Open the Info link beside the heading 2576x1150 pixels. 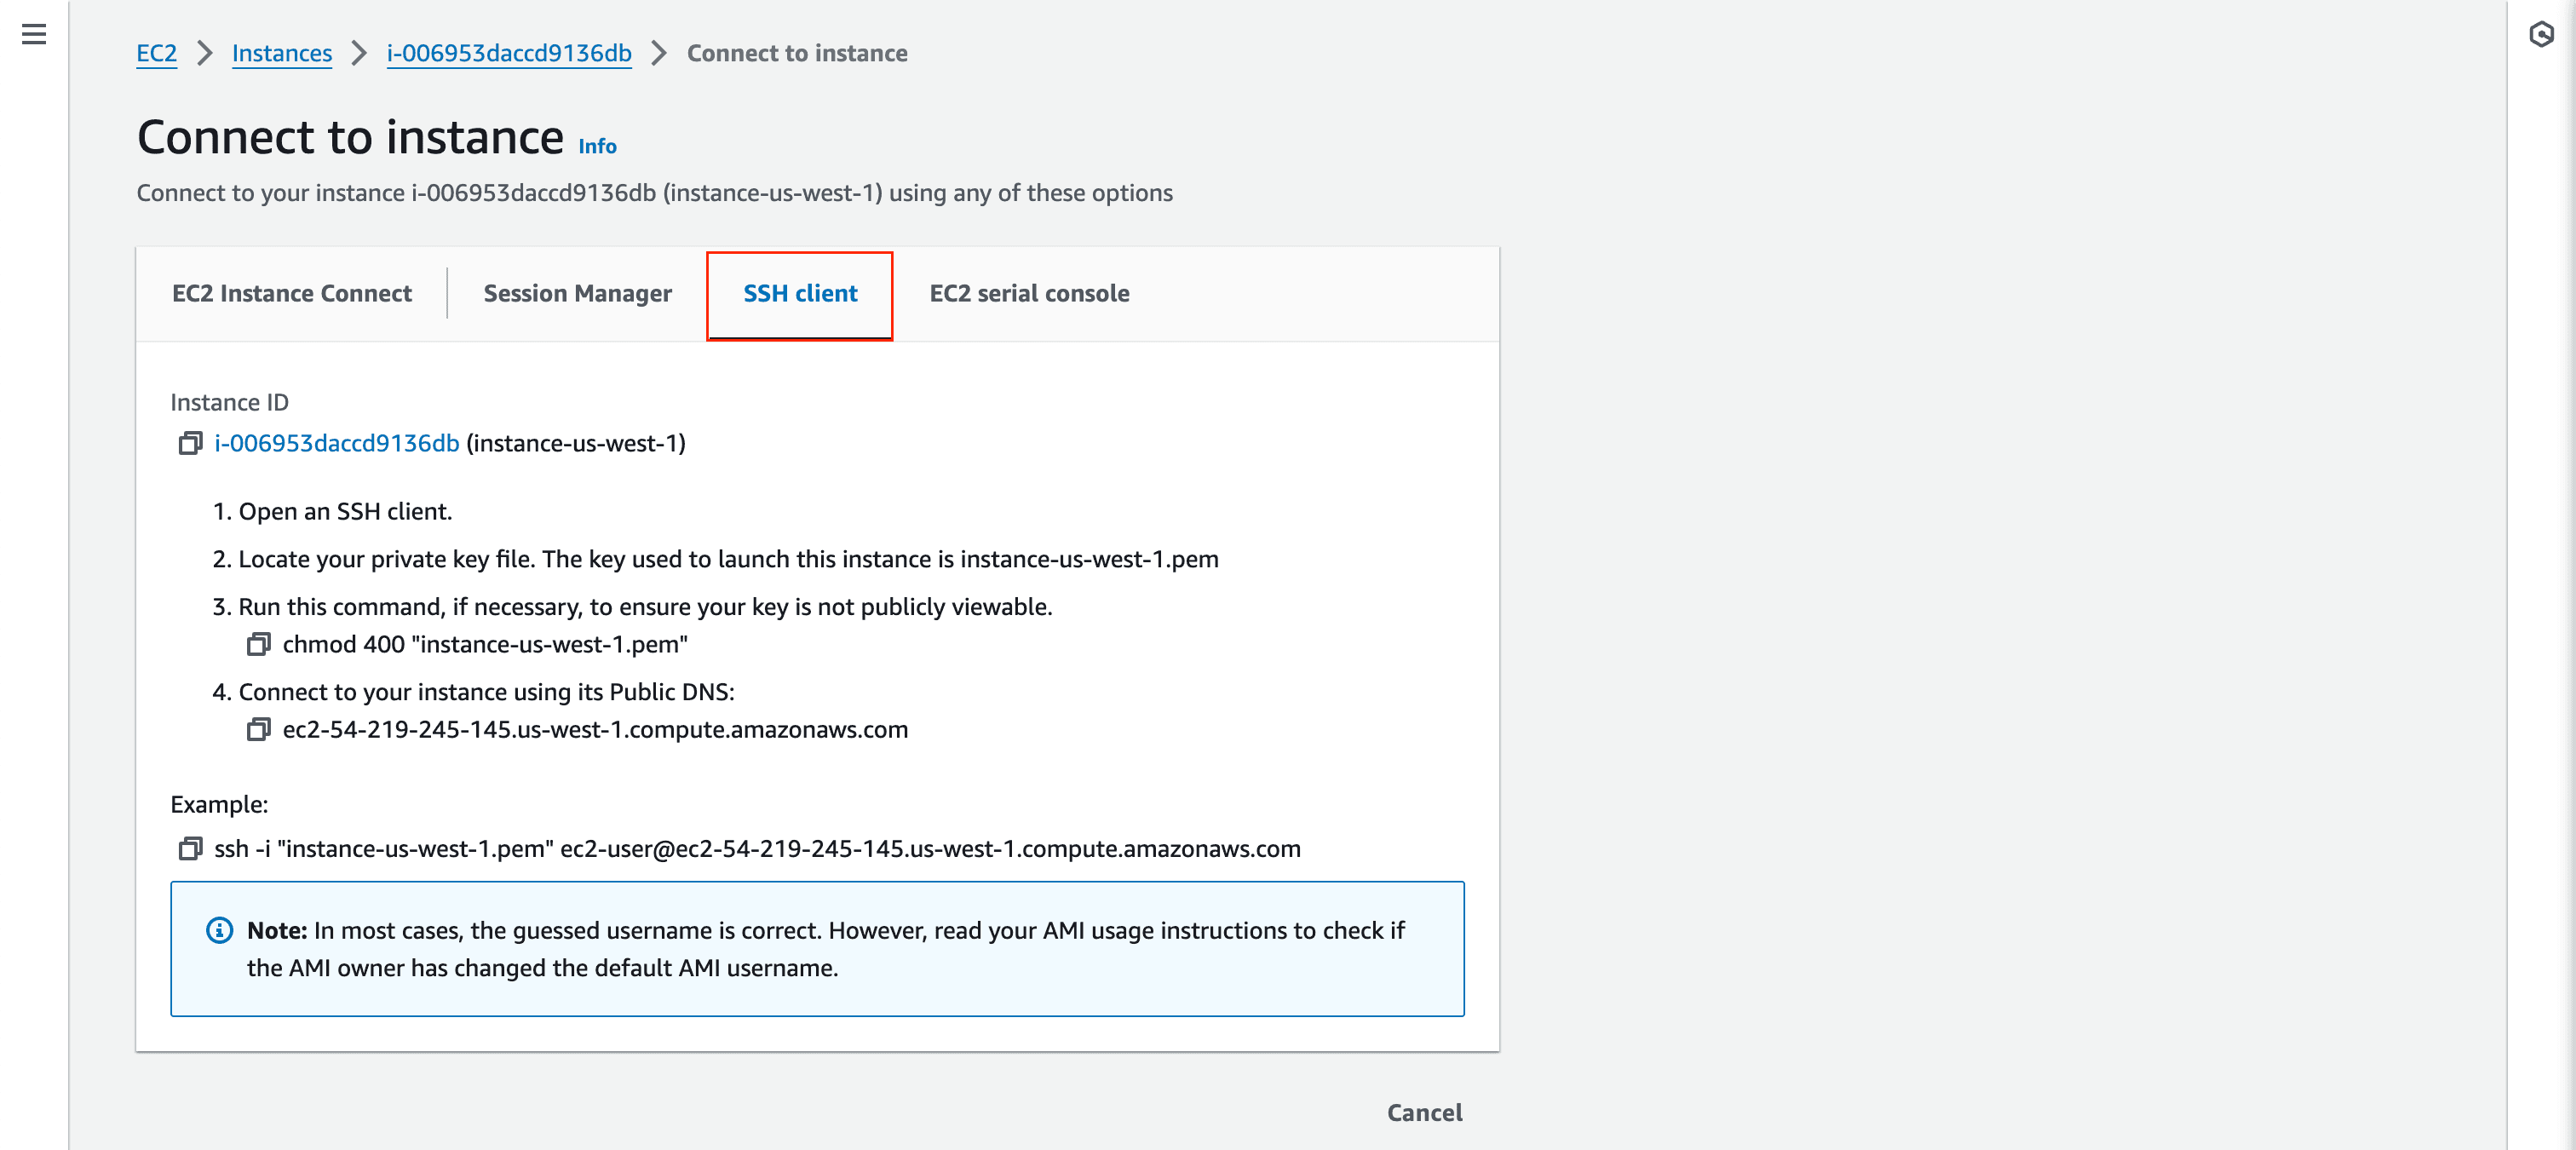click(x=597, y=147)
